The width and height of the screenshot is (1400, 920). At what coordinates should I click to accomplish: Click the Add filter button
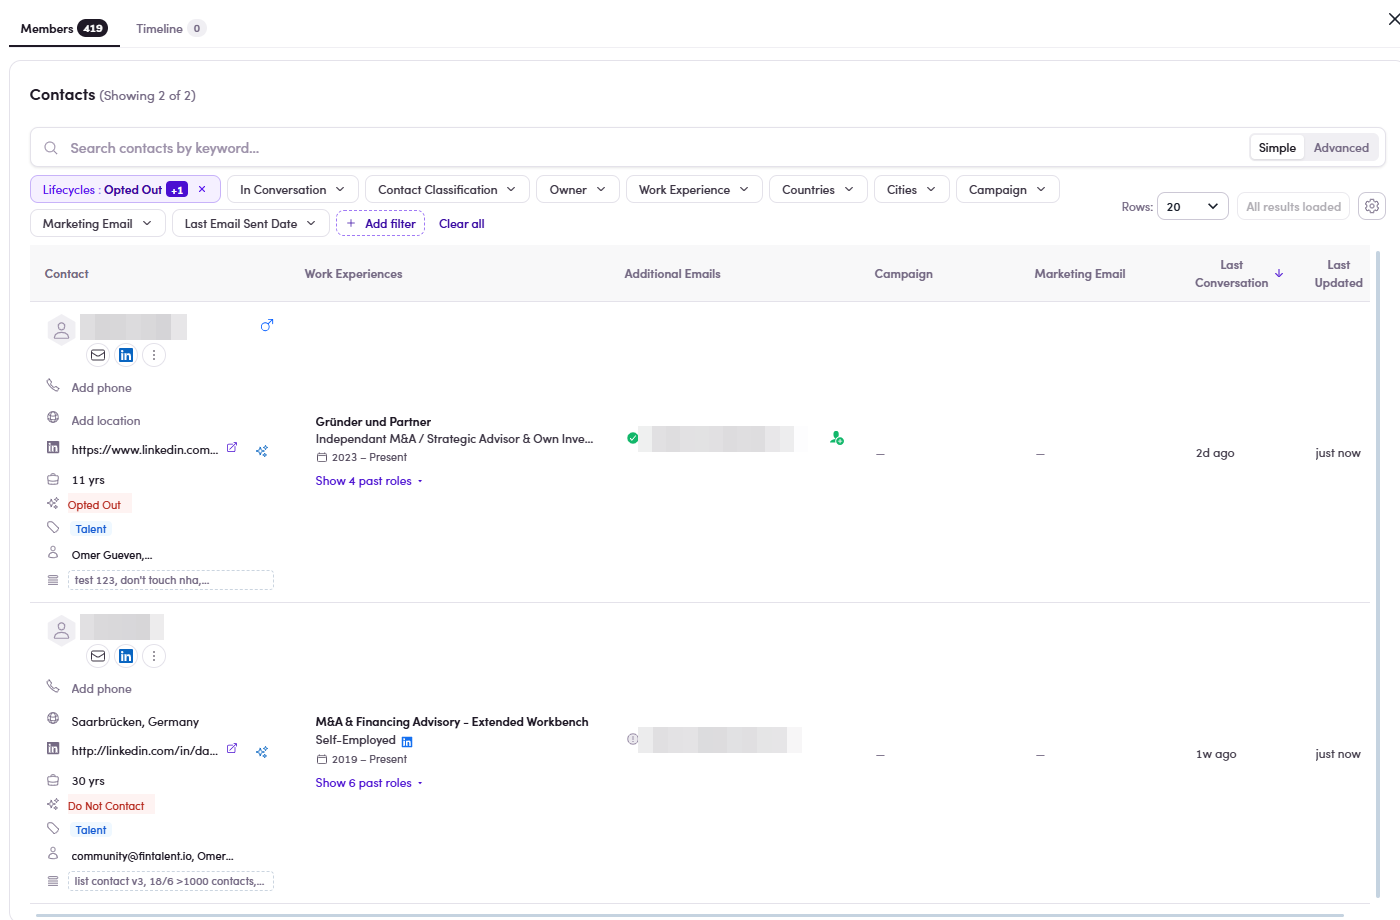[x=381, y=224]
